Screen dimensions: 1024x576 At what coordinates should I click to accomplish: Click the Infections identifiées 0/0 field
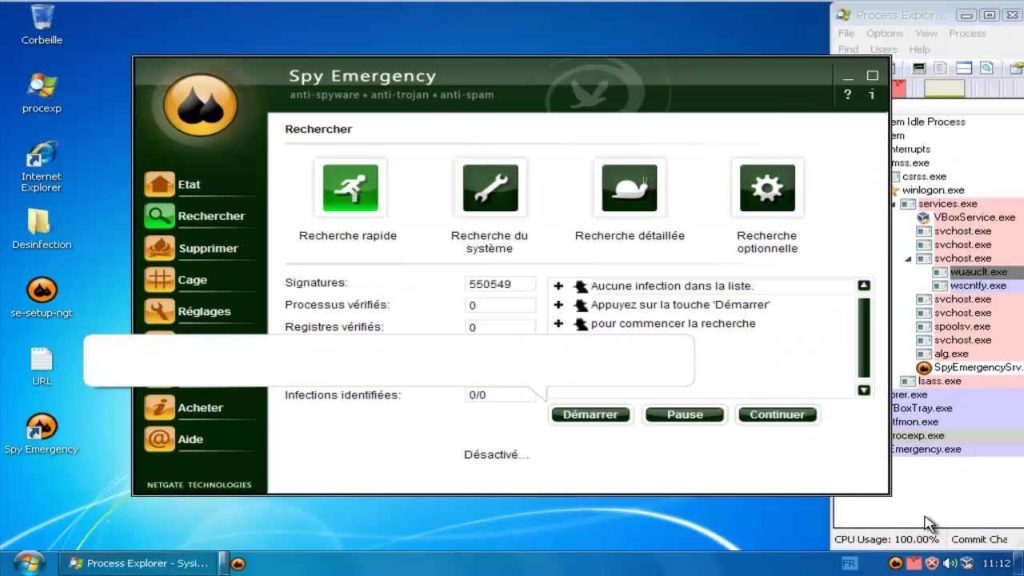pos(500,395)
